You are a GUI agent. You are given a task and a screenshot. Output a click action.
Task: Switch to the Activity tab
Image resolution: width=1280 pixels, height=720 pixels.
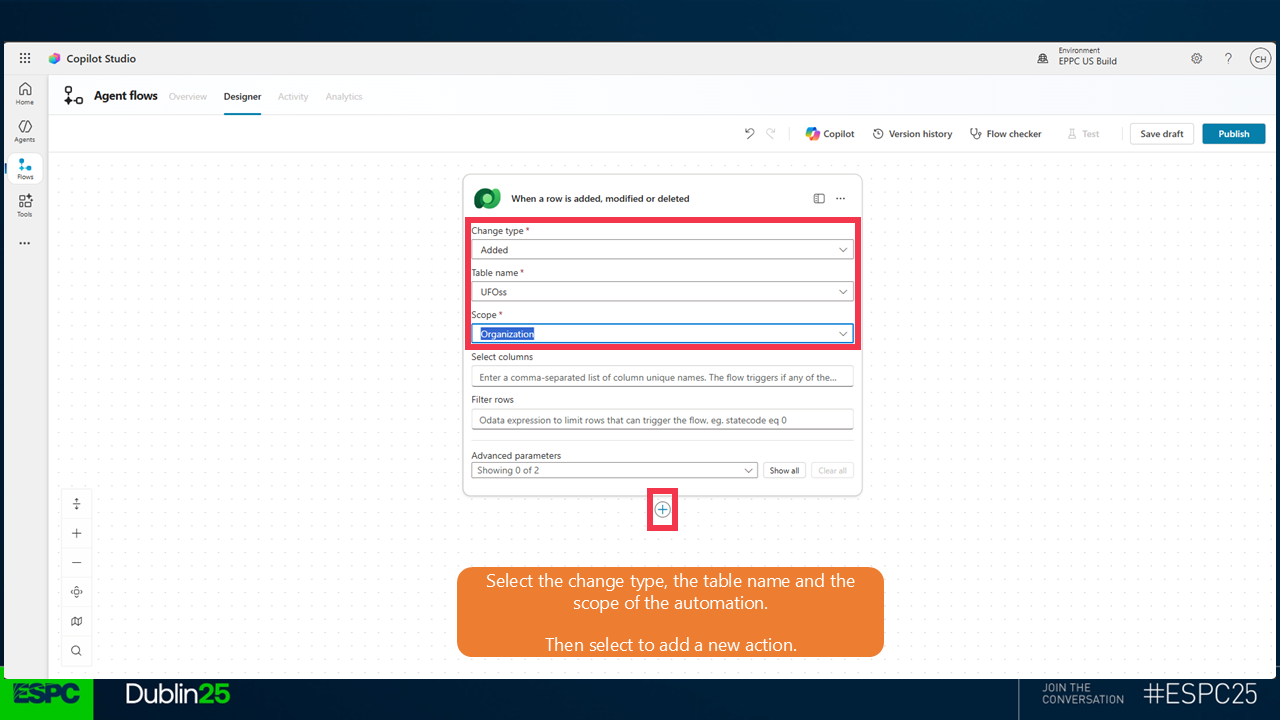click(x=293, y=97)
